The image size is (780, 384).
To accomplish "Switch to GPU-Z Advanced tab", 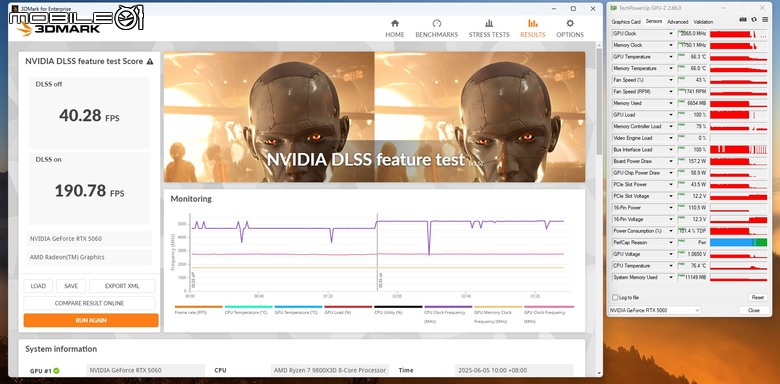I will click(x=677, y=22).
